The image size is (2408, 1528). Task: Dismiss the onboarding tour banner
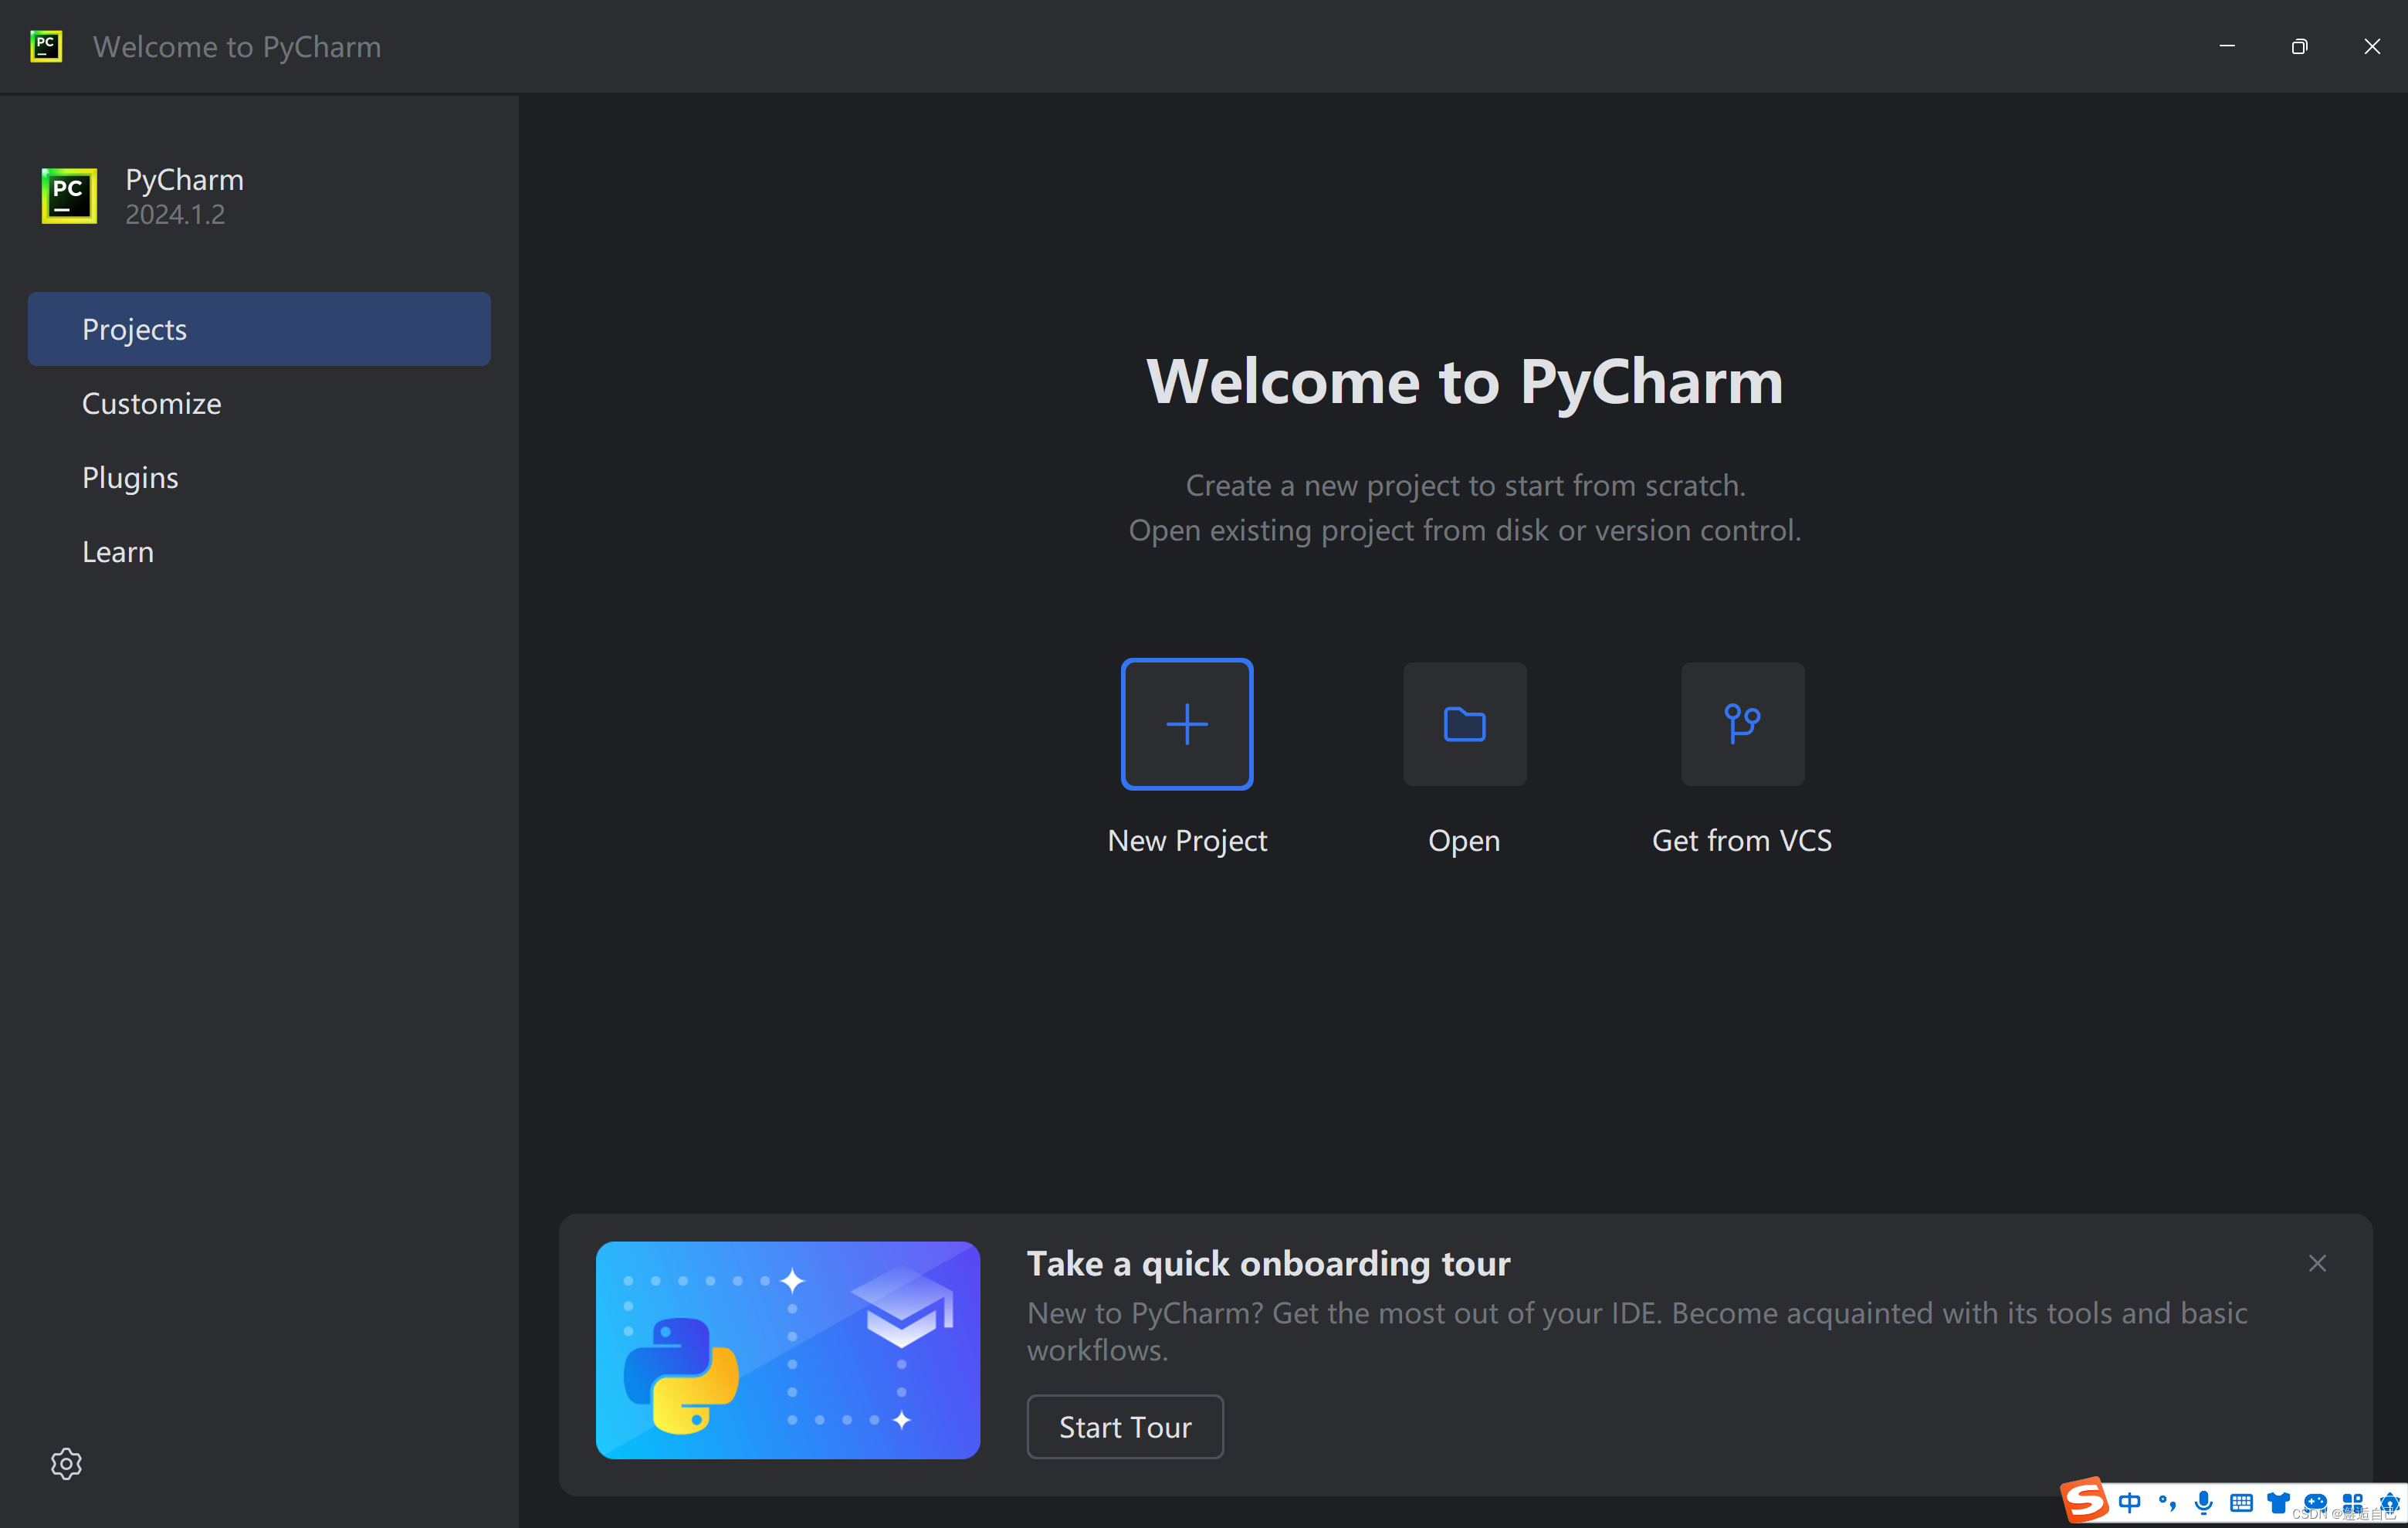(2318, 1262)
